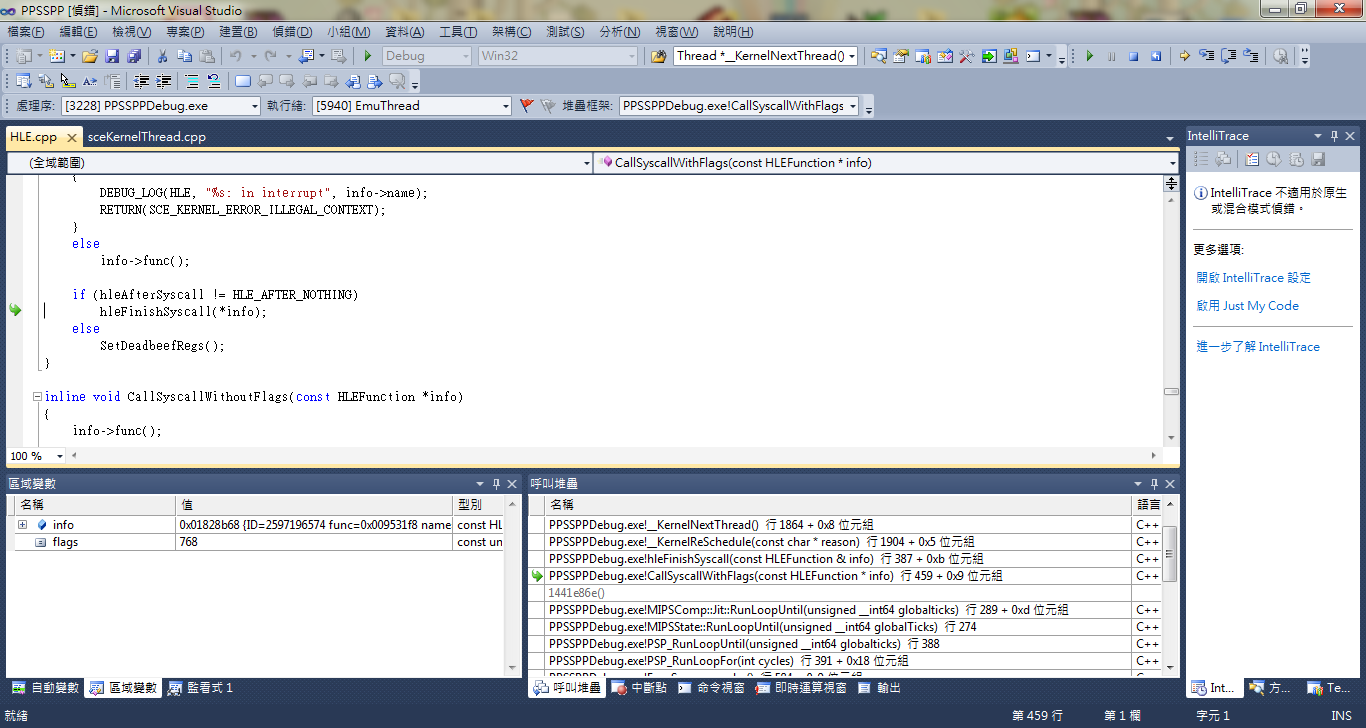Expand the info variable tree node
Image resolution: width=1366 pixels, height=728 pixels.
coord(22,525)
